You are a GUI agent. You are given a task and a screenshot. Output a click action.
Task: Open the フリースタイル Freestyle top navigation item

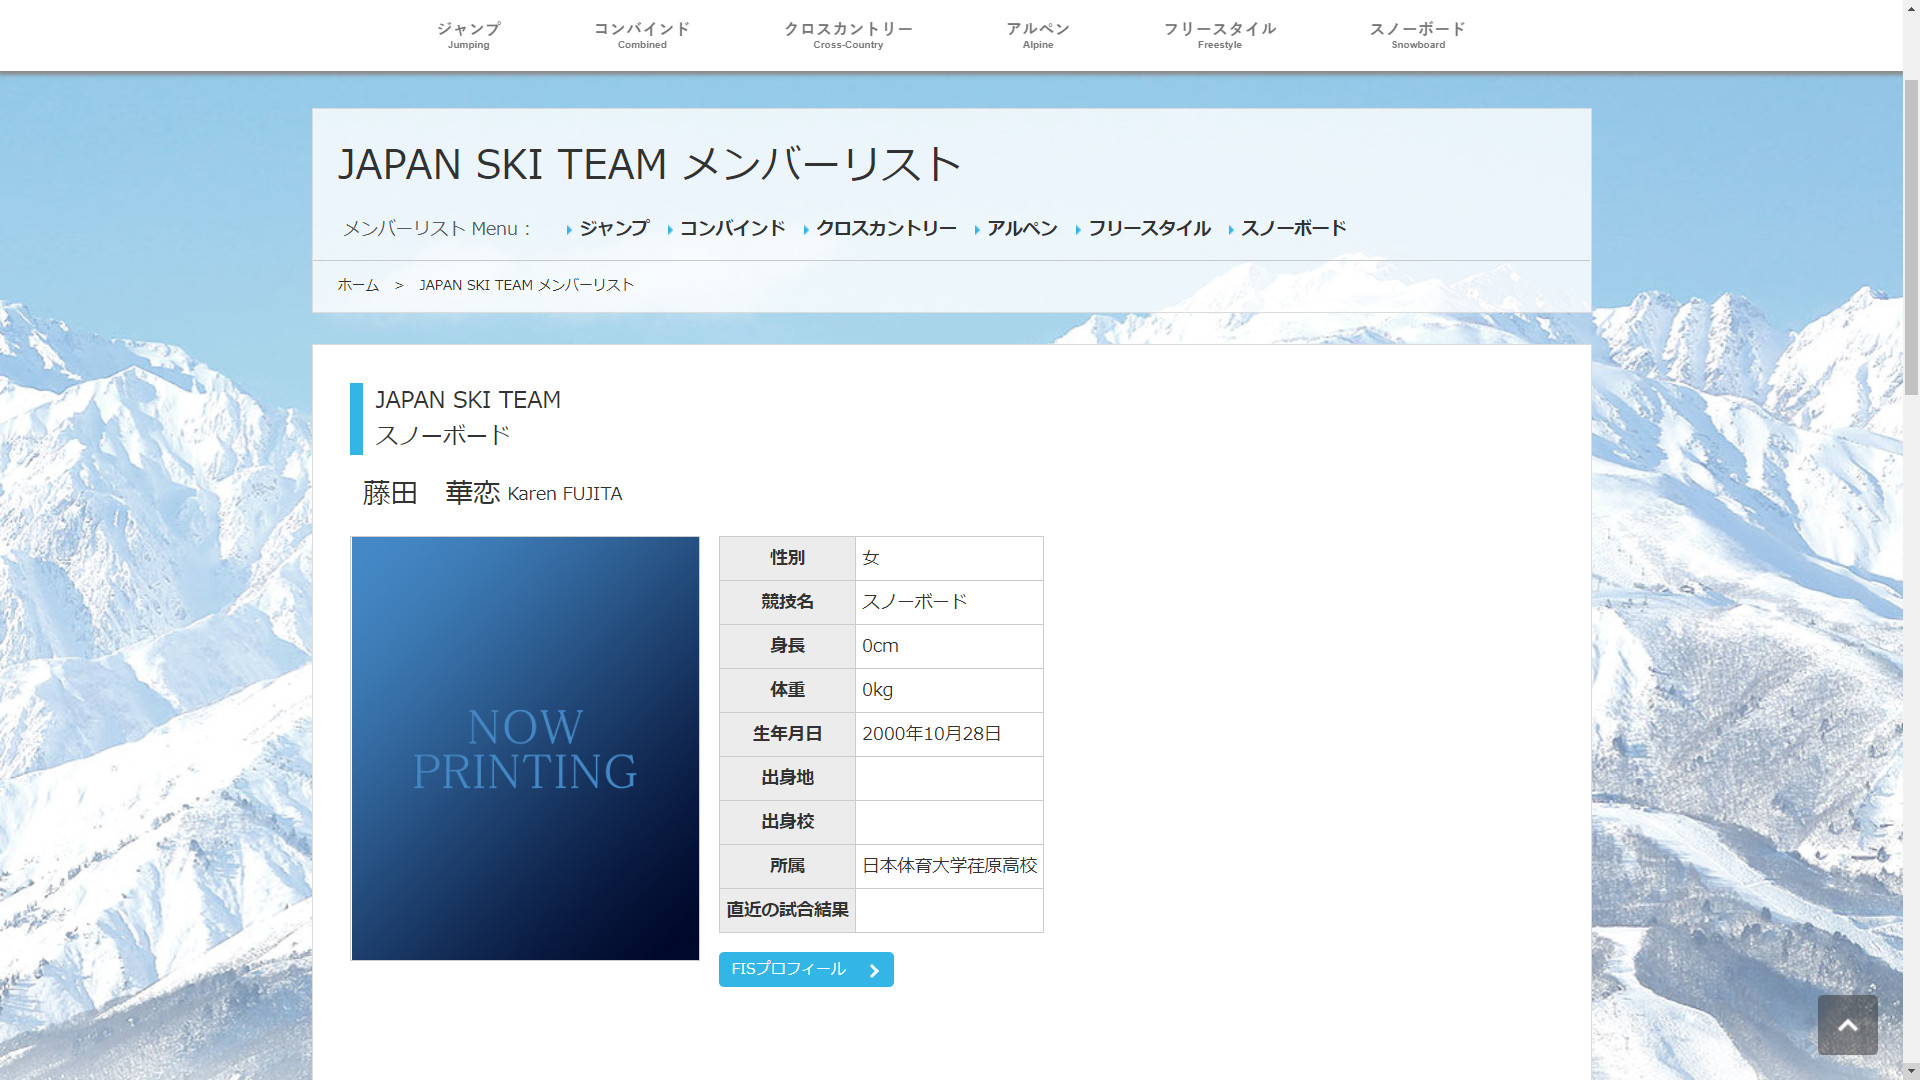tap(1219, 35)
